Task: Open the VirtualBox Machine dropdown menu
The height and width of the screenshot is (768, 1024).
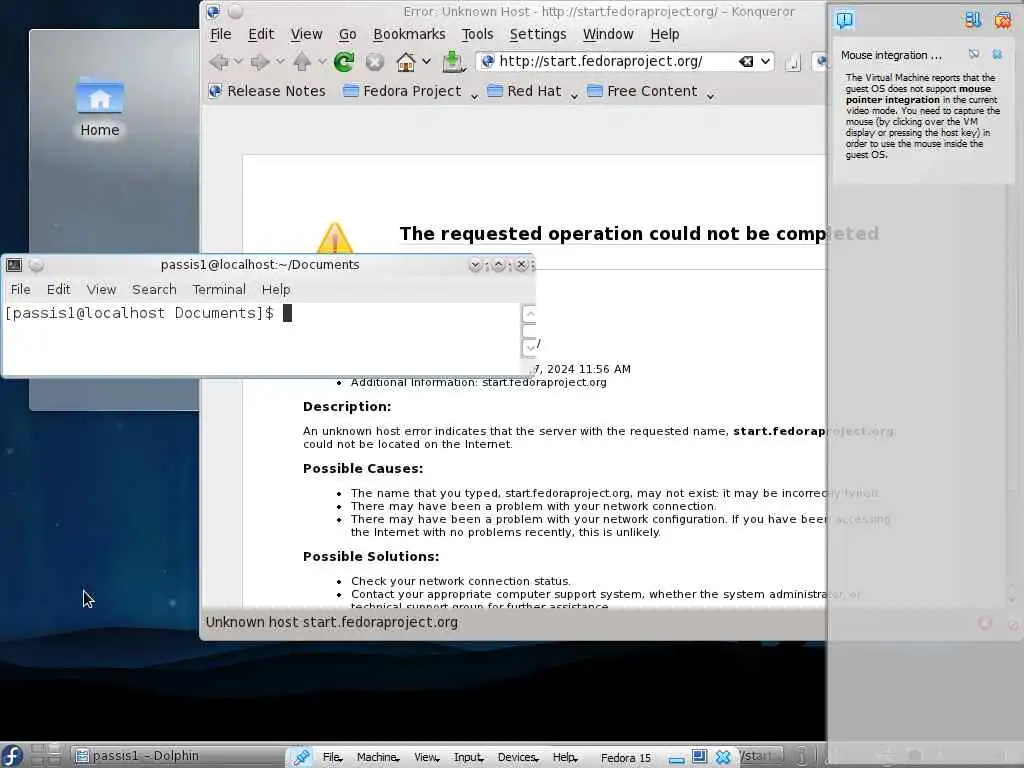Action: [377, 758]
